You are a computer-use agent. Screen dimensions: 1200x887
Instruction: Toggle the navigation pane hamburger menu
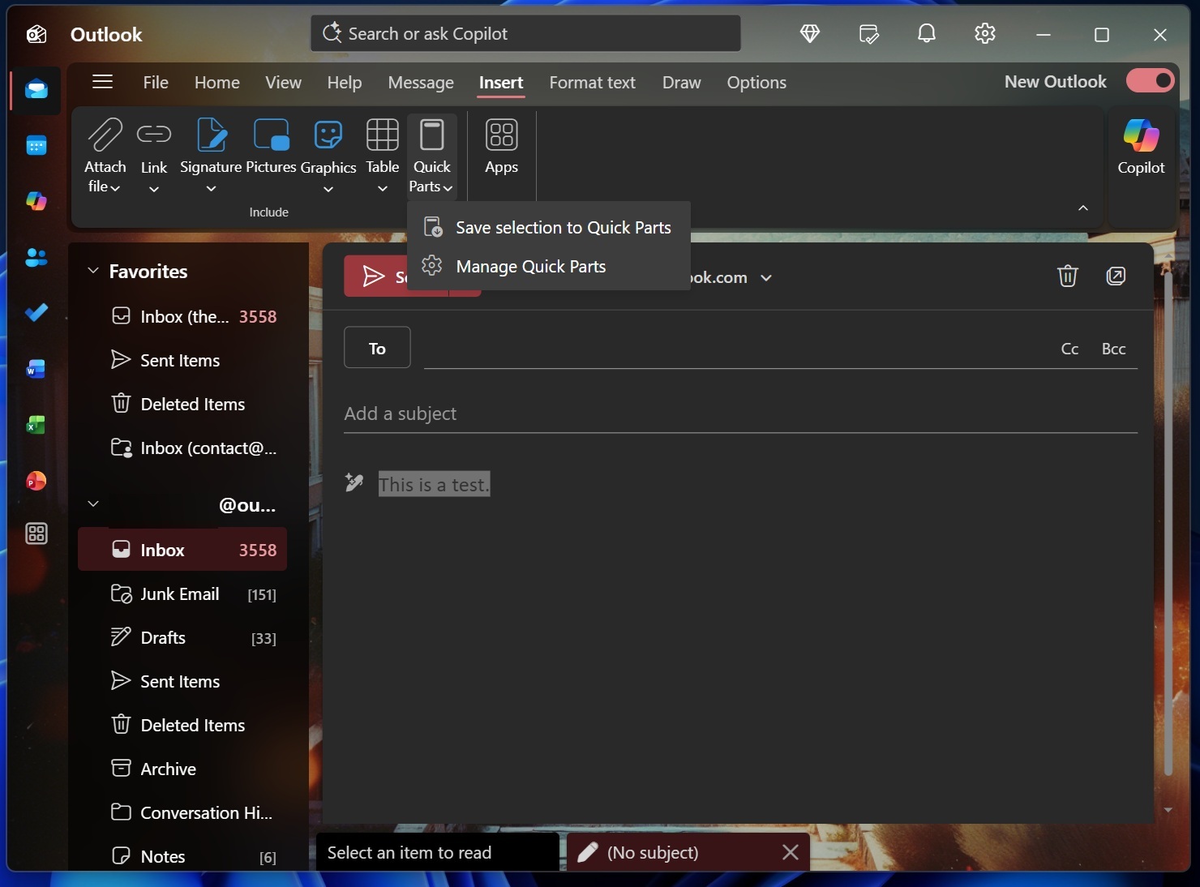(x=102, y=82)
